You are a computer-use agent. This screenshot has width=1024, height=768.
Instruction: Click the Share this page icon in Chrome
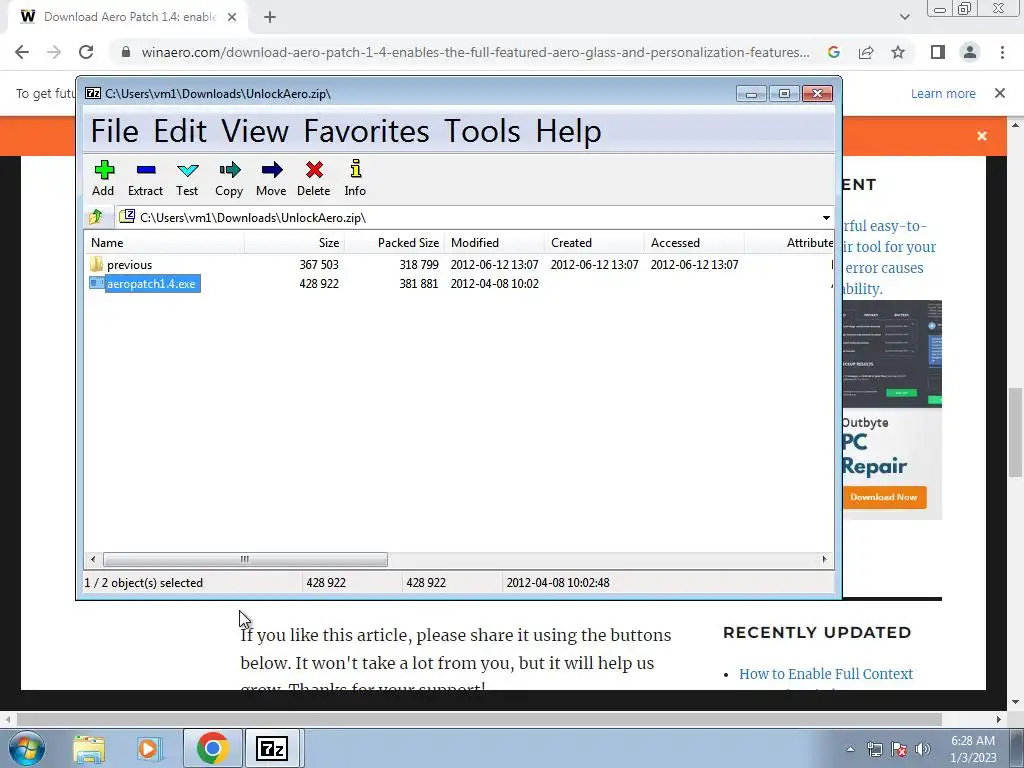click(866, 52)
